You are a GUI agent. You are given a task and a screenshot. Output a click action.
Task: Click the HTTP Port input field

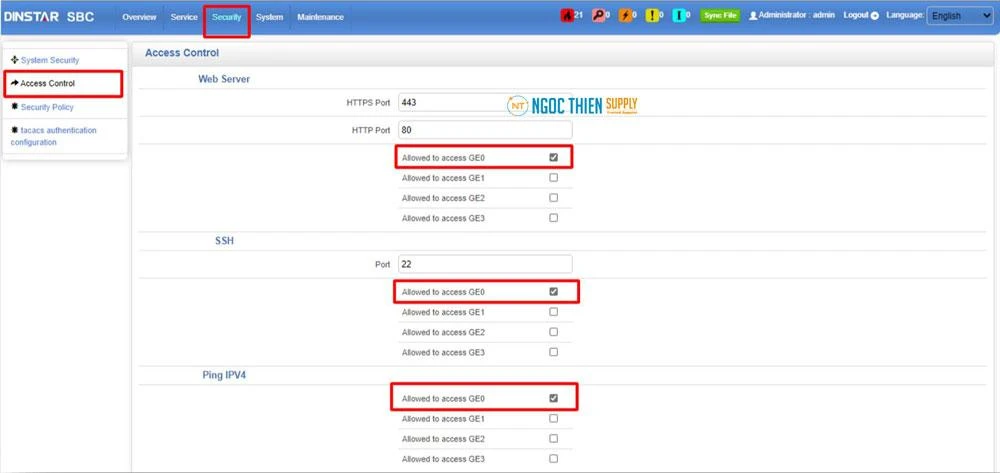point(485,130)
